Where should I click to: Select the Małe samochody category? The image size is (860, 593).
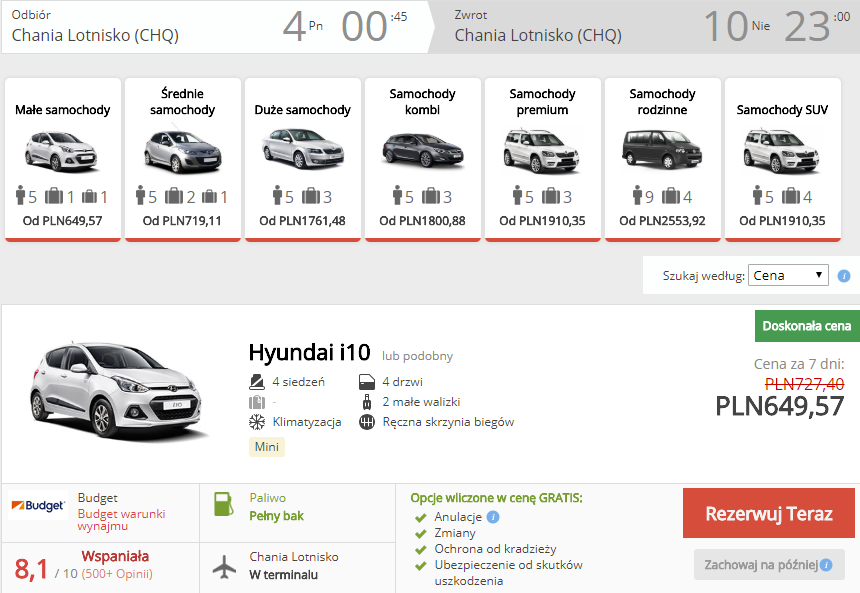pyautogui.click(x=63, y=159)
